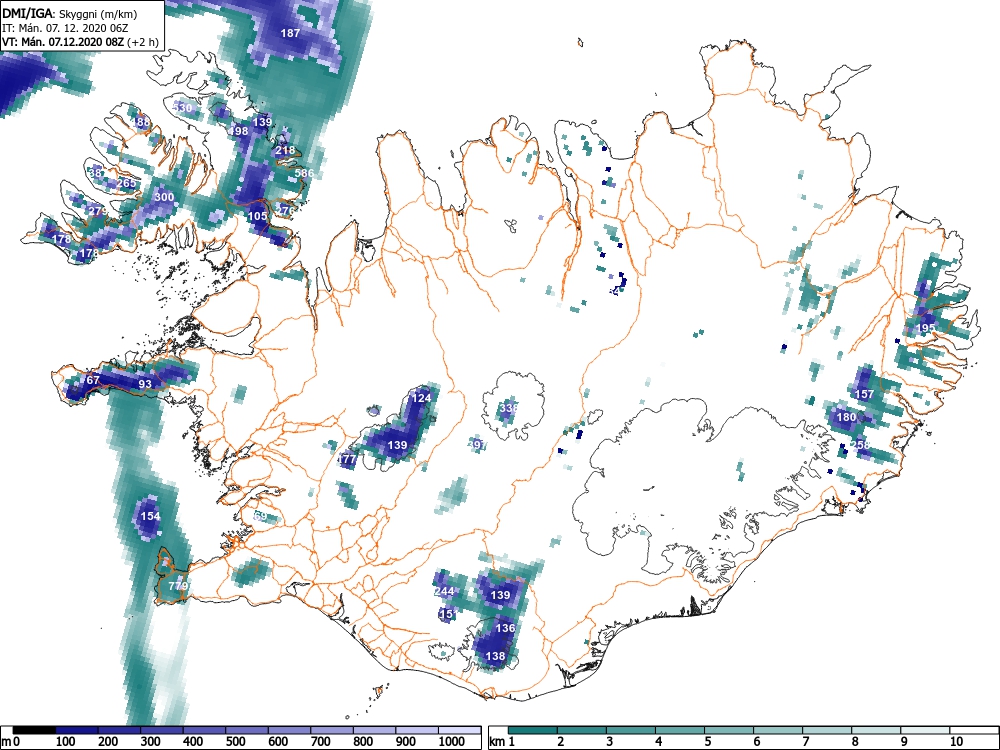Click the 338 value inside the glacier outline
The image size is (1000, 750).
click(x=508, y=407)
